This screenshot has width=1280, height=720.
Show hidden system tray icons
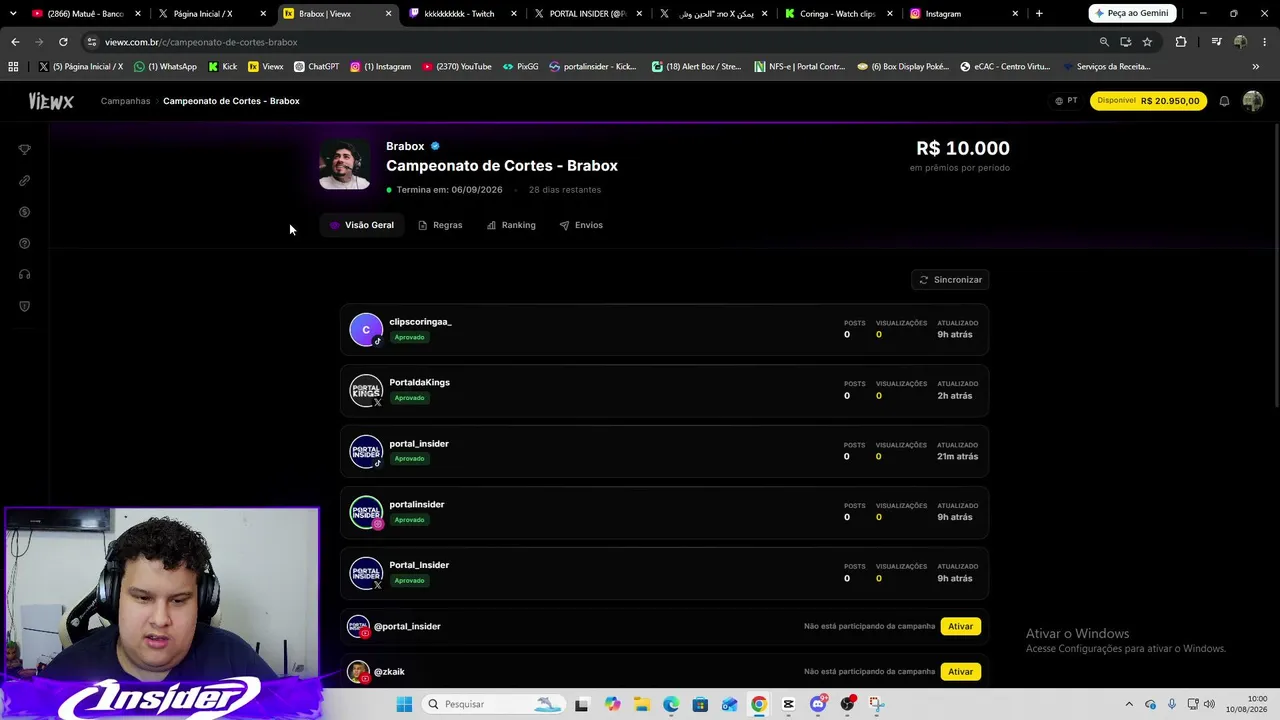coord(1129,704)
